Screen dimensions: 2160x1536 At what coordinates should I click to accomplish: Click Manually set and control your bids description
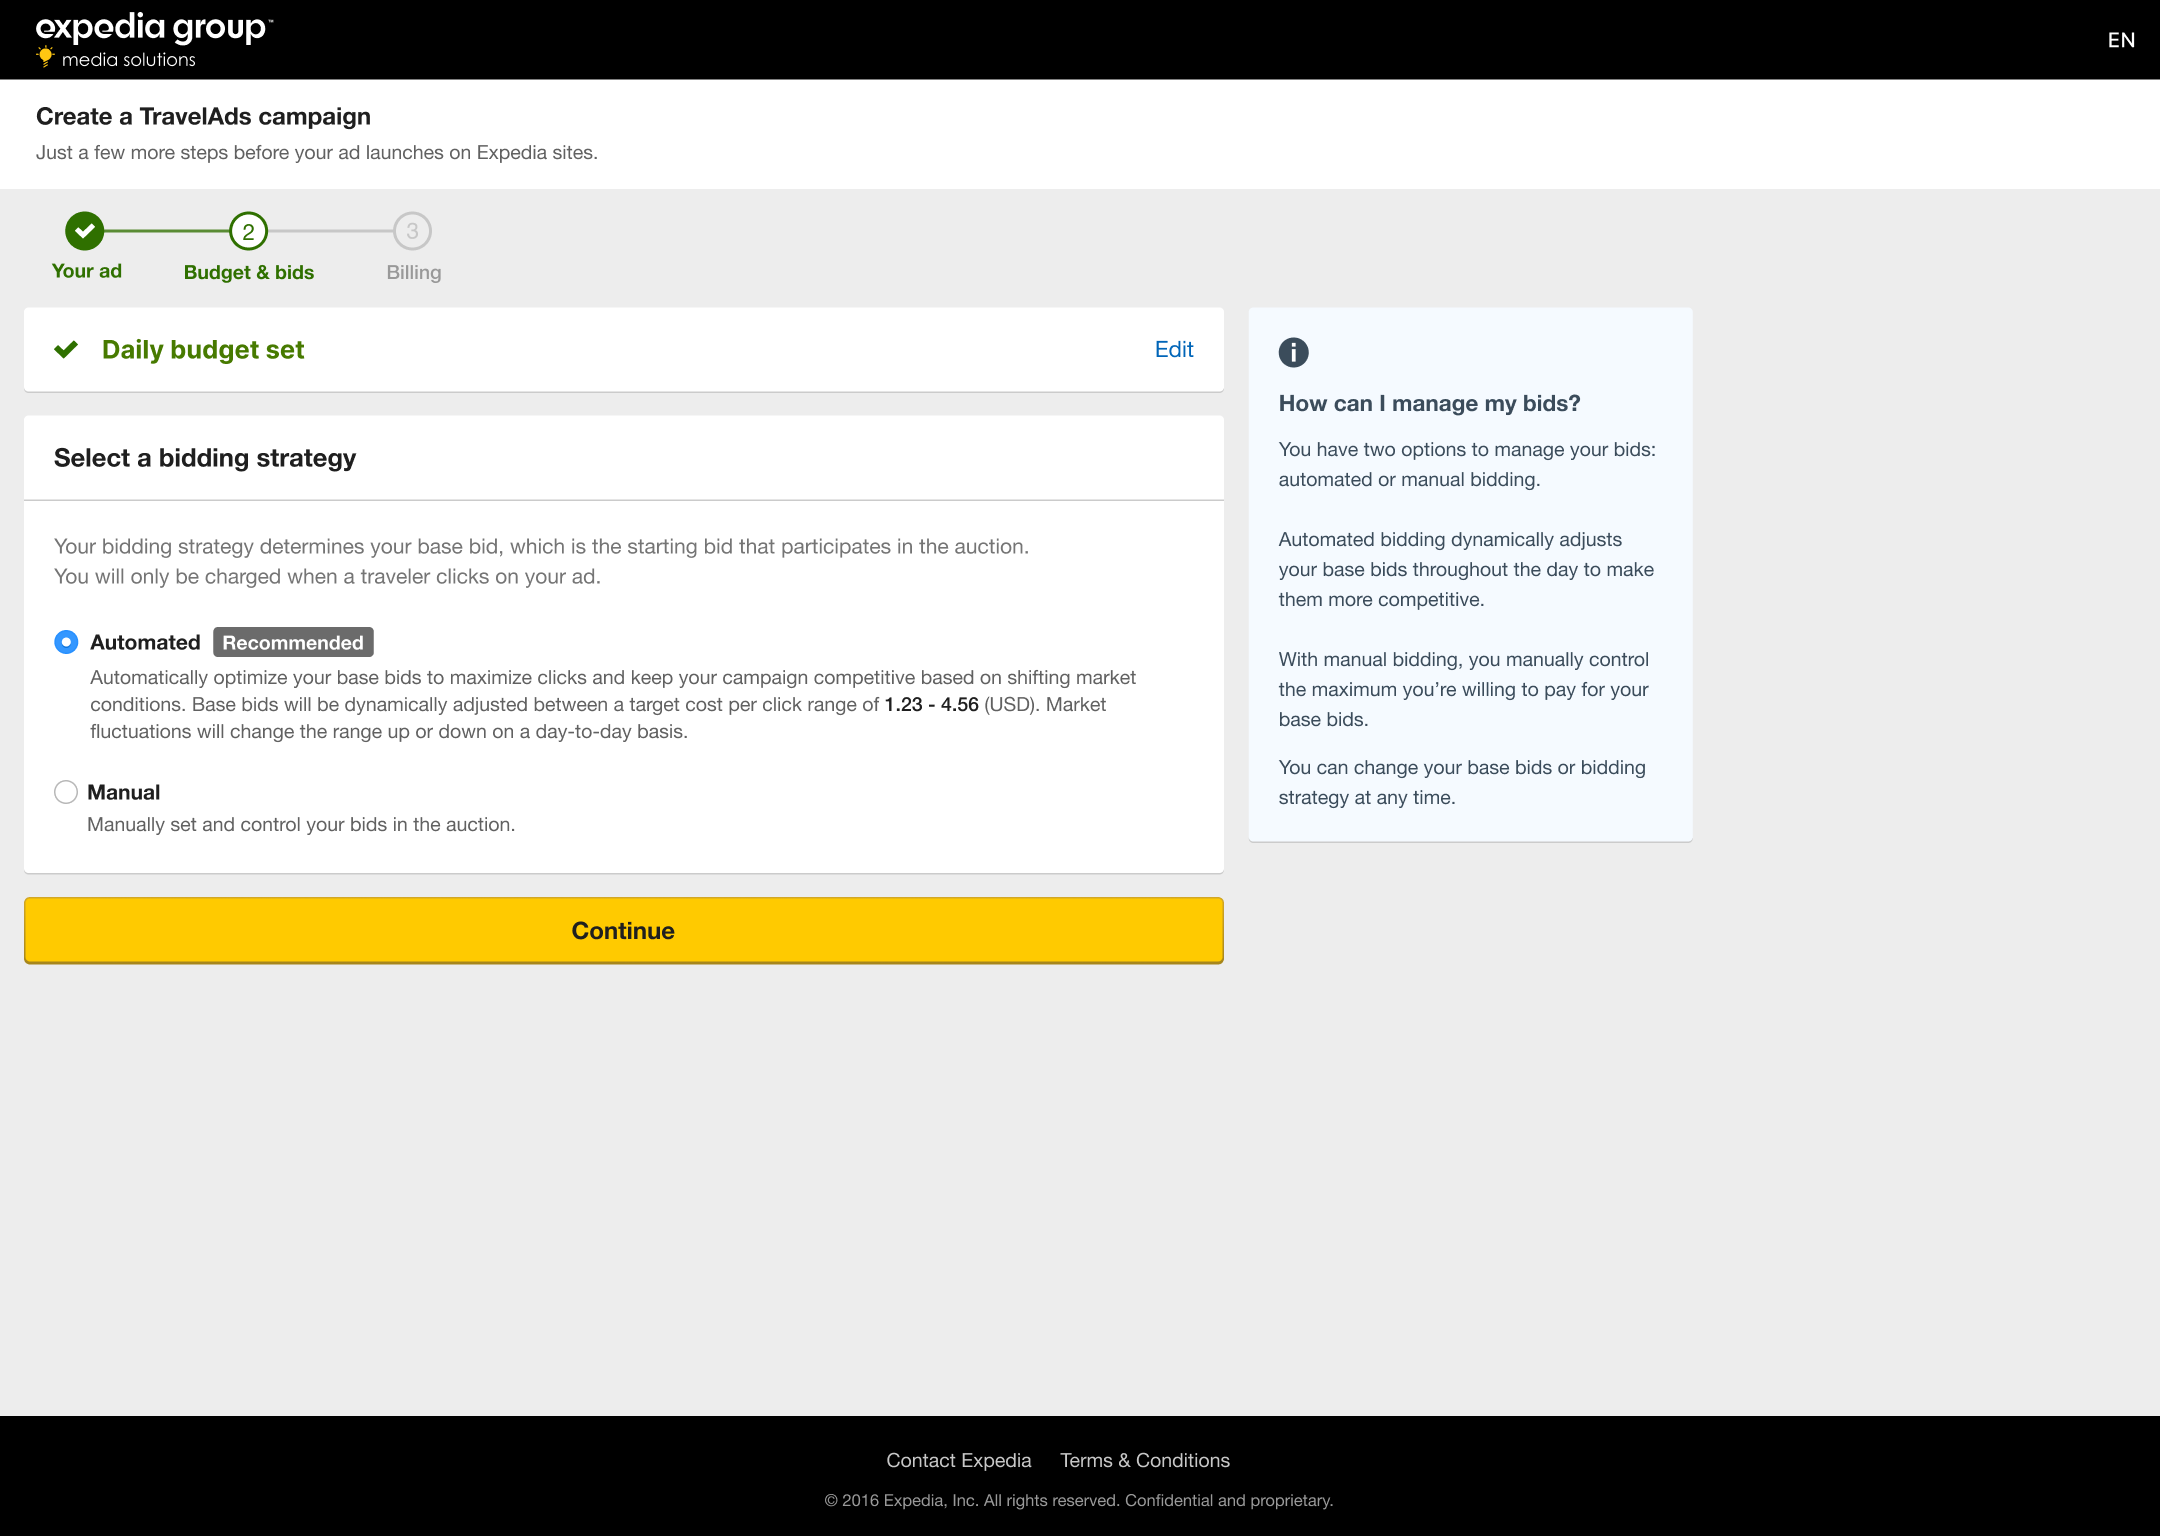(301, 824)
